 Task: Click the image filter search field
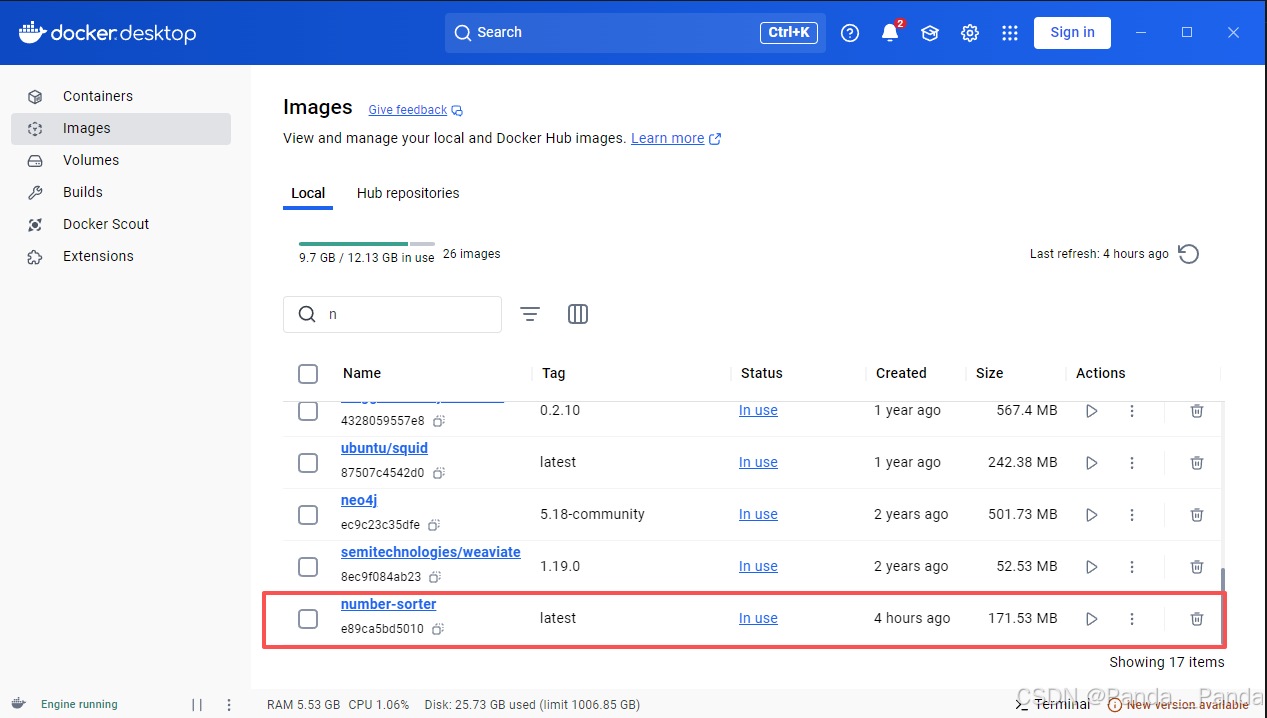[x=392, y=314]
